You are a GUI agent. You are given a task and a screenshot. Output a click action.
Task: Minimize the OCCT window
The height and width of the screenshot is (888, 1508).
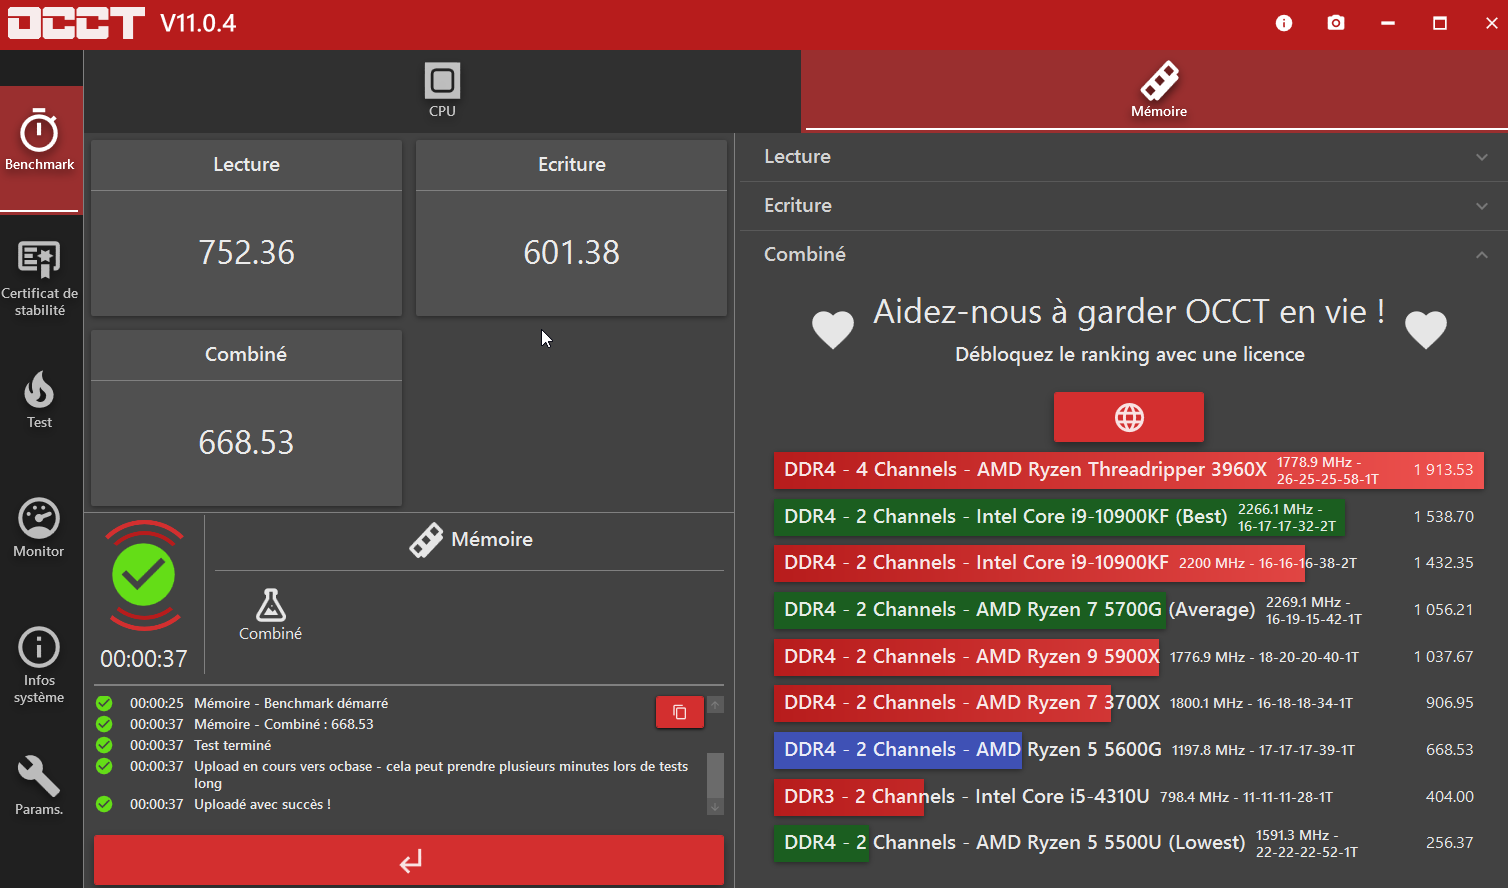1388,23
